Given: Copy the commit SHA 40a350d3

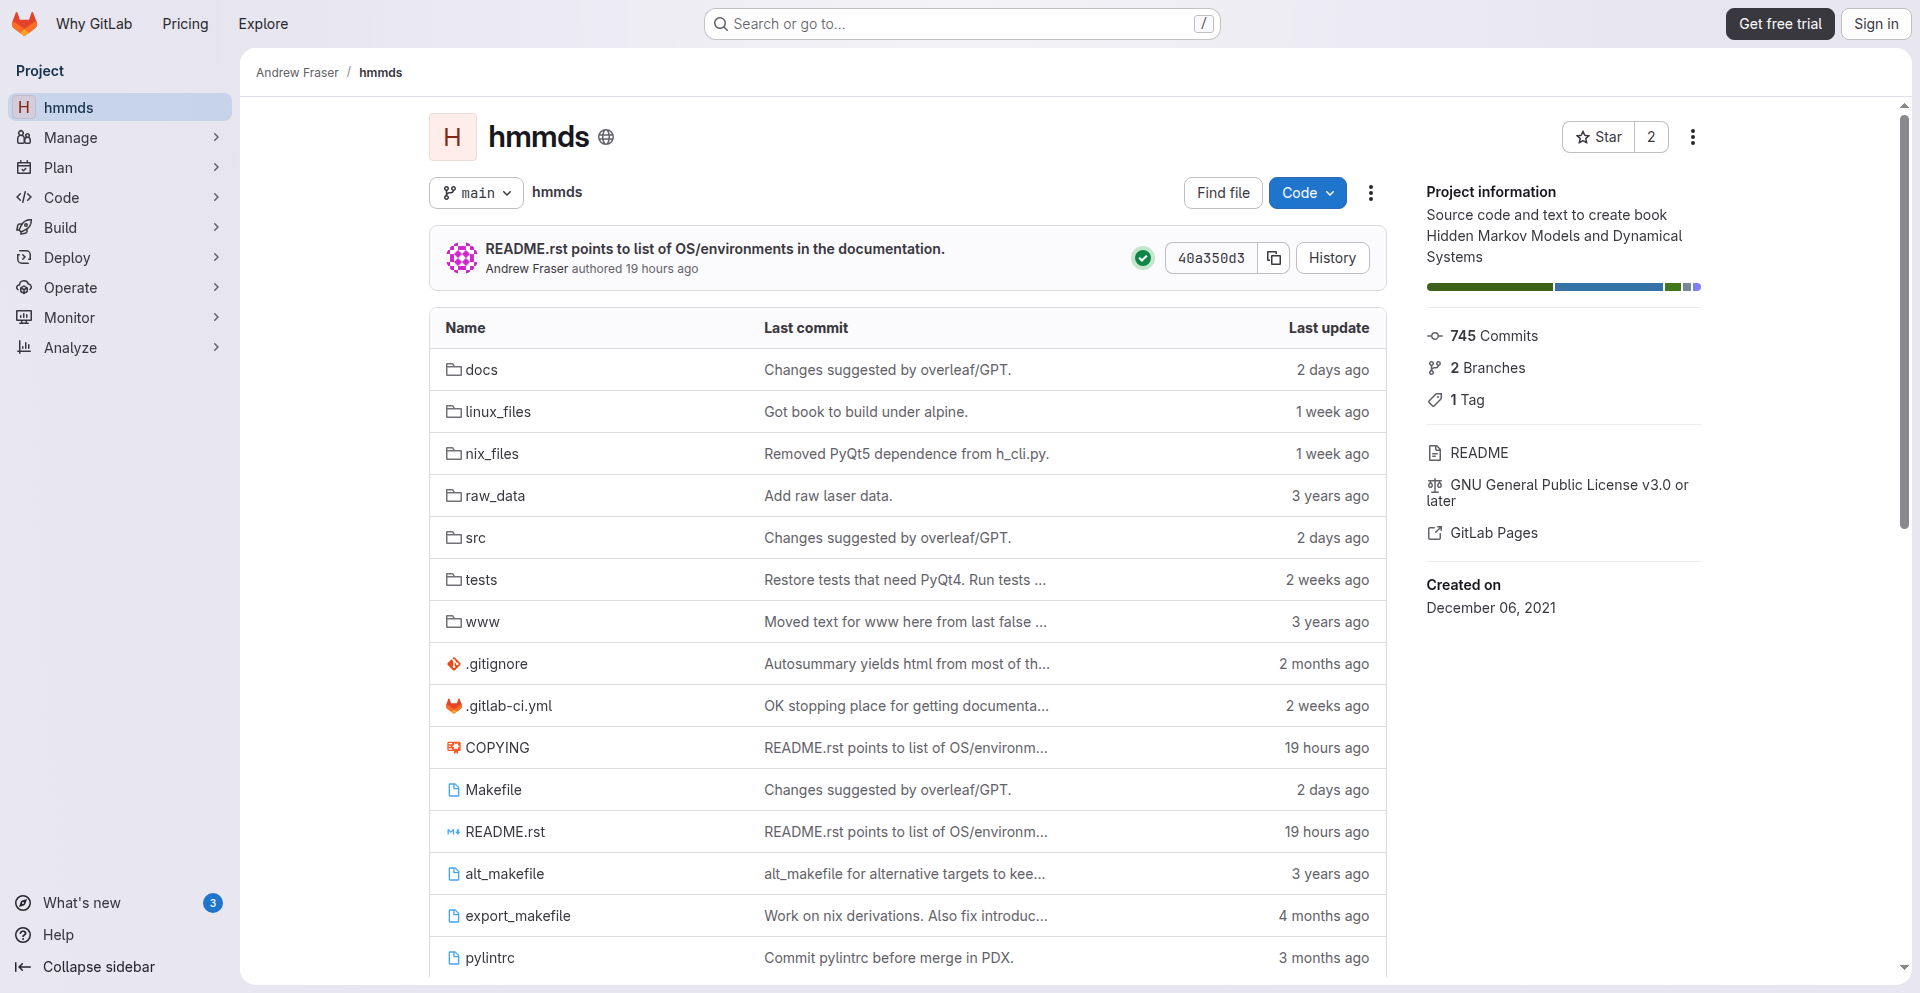Looking at the screenshot, I should click(1273, 258).
